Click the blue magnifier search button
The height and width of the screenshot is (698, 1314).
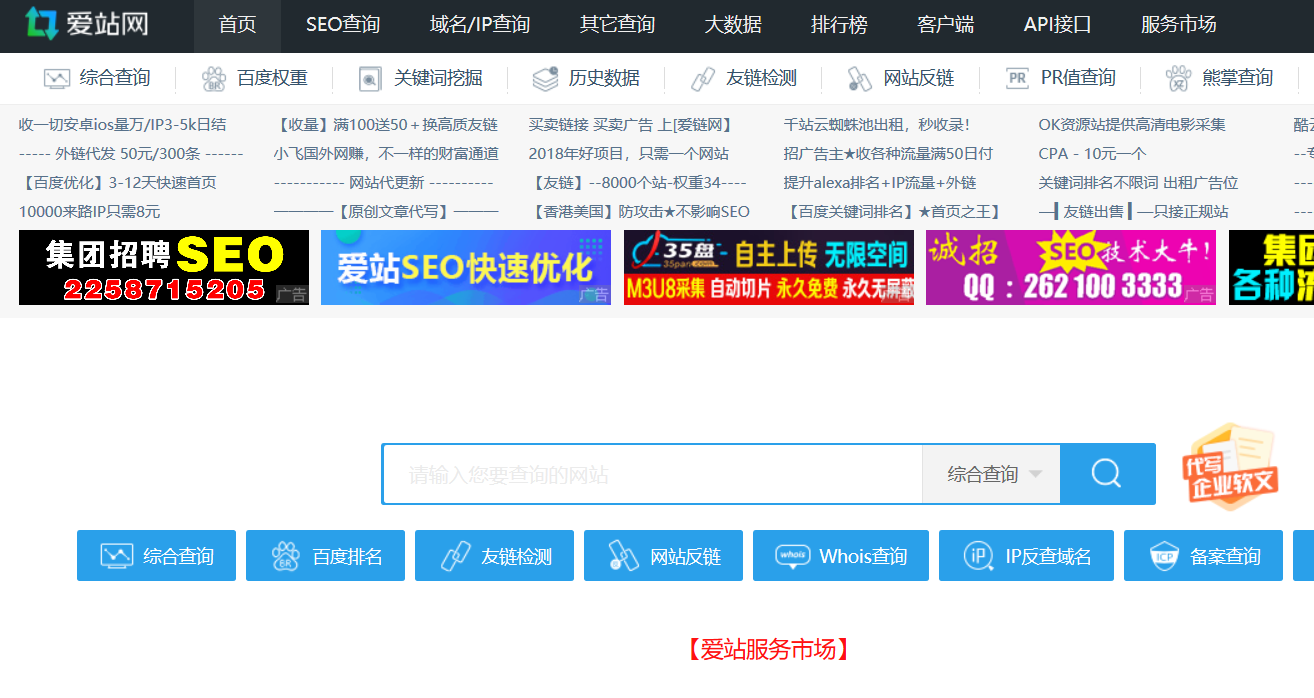(x=1107, y=474)
